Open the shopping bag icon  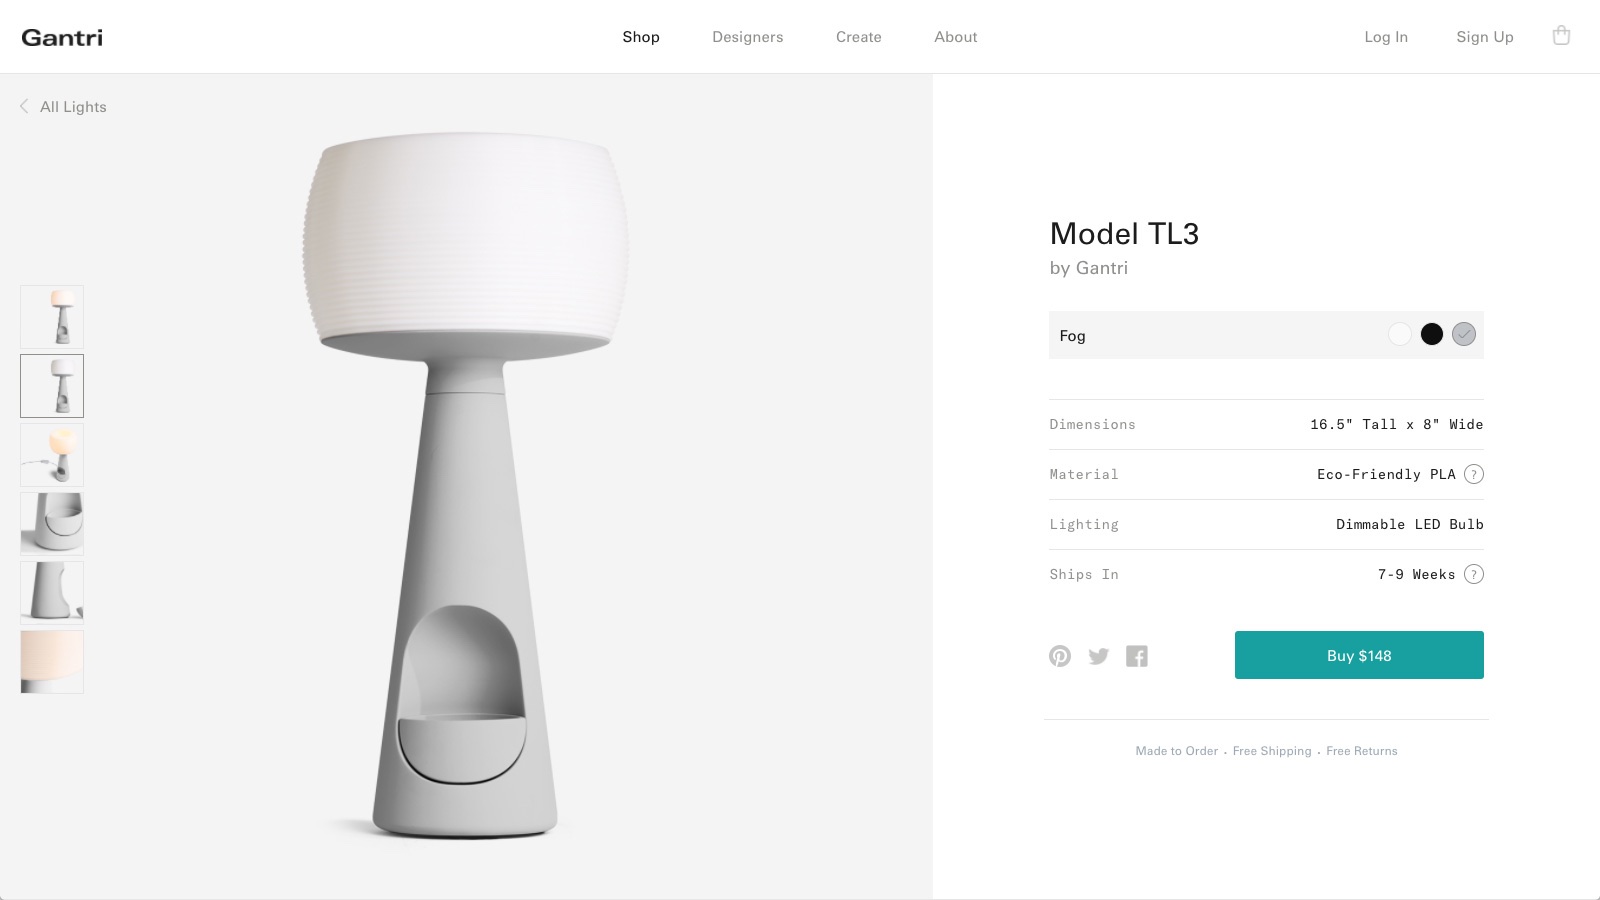tap(1561, 36)
